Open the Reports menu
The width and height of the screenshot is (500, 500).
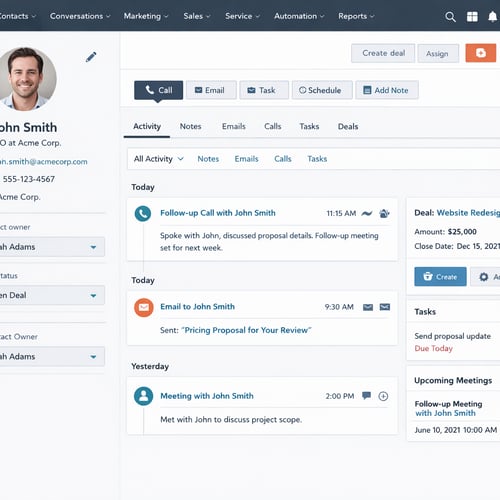pyautogui.click(x=356, y=16)
